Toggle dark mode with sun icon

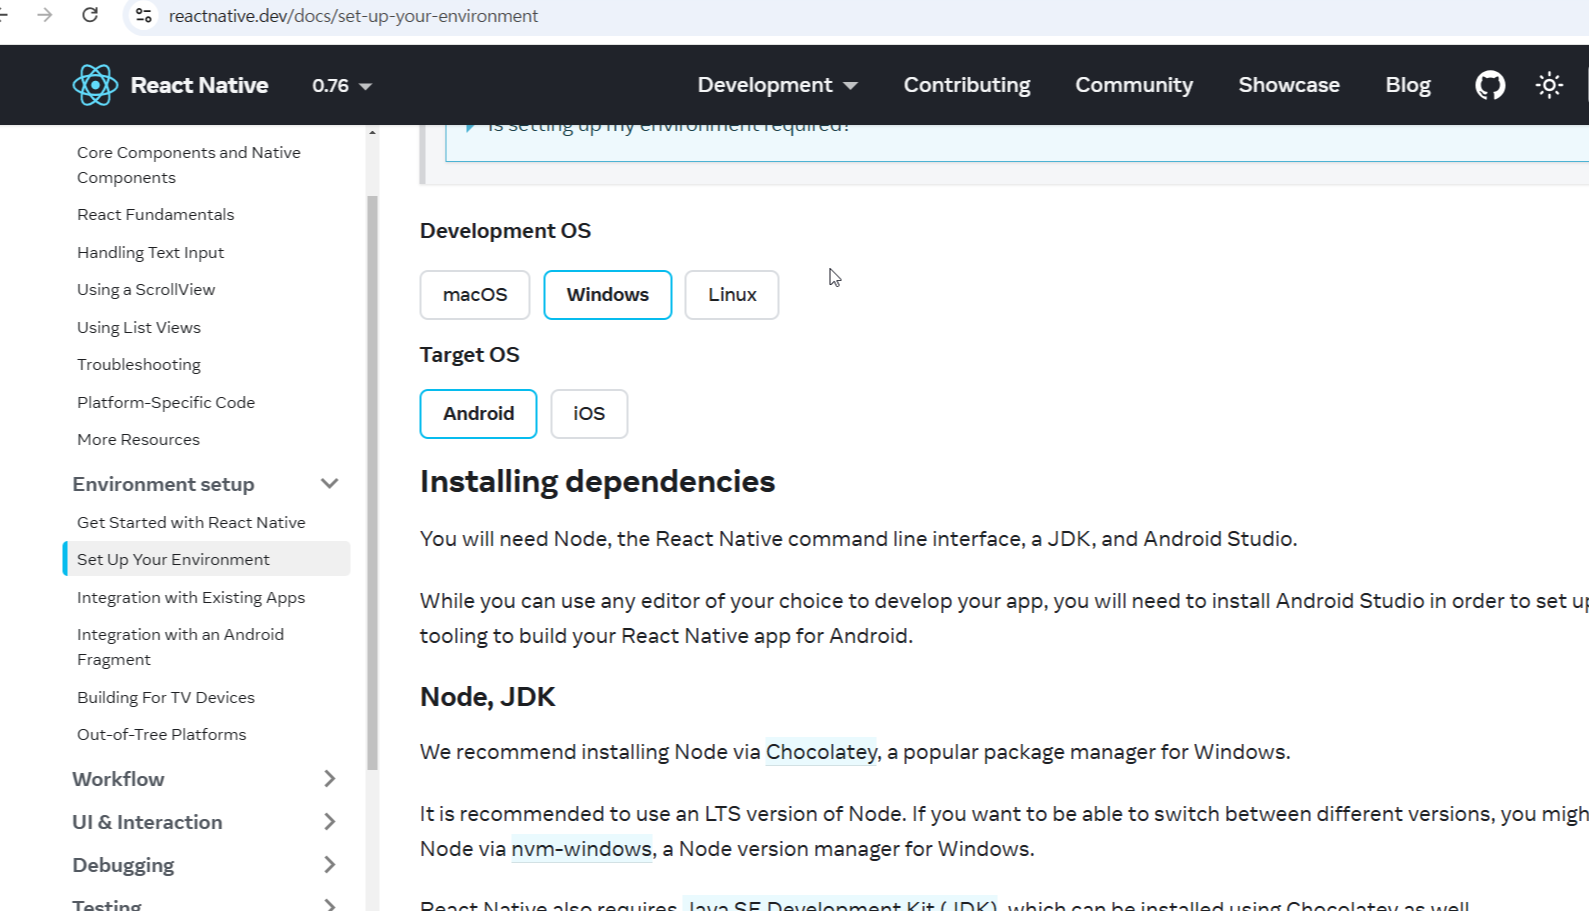coord(1549,85)
